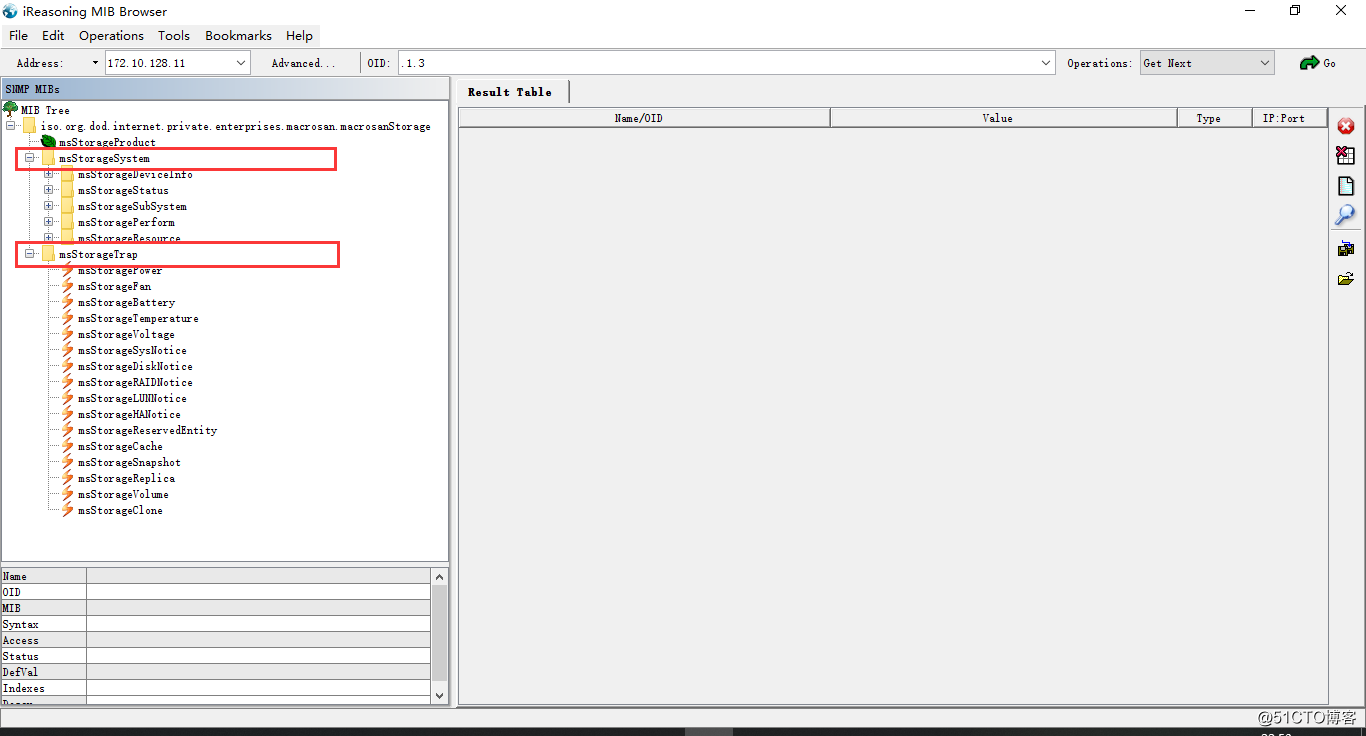Click the Name/OID column header
The image size is (1366, 736).
click(644, 118)
